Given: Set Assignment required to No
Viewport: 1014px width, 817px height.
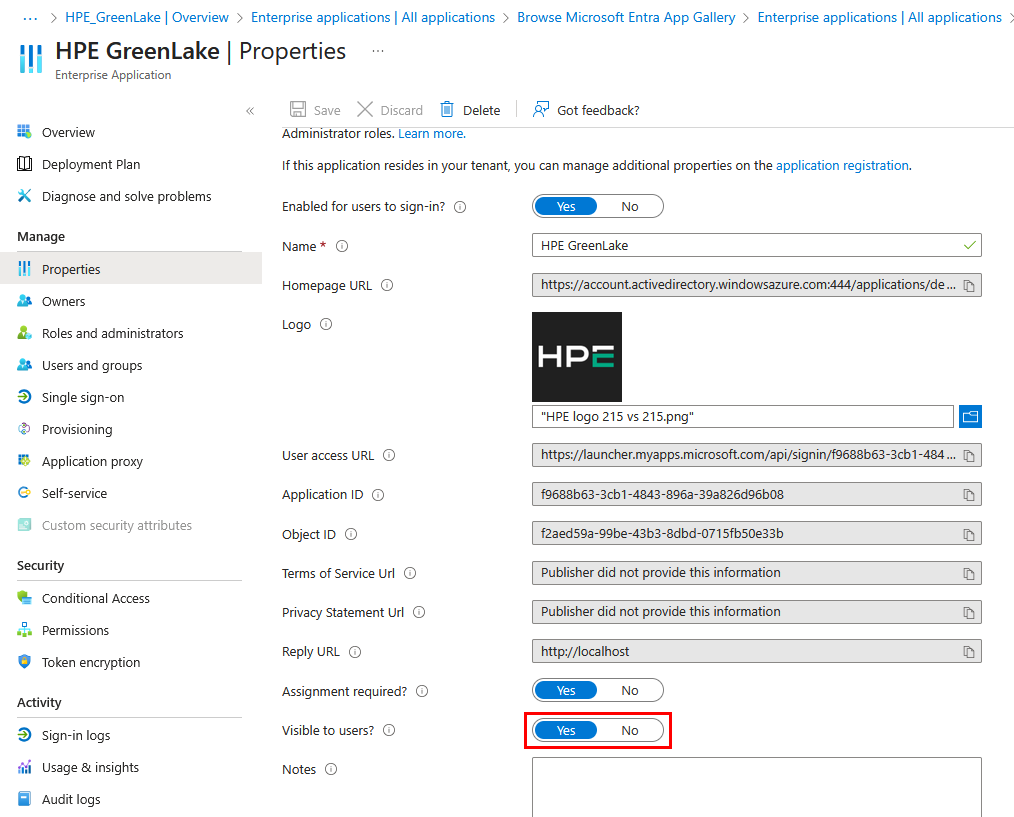Looking at the screenshot, I should [630, 691].
